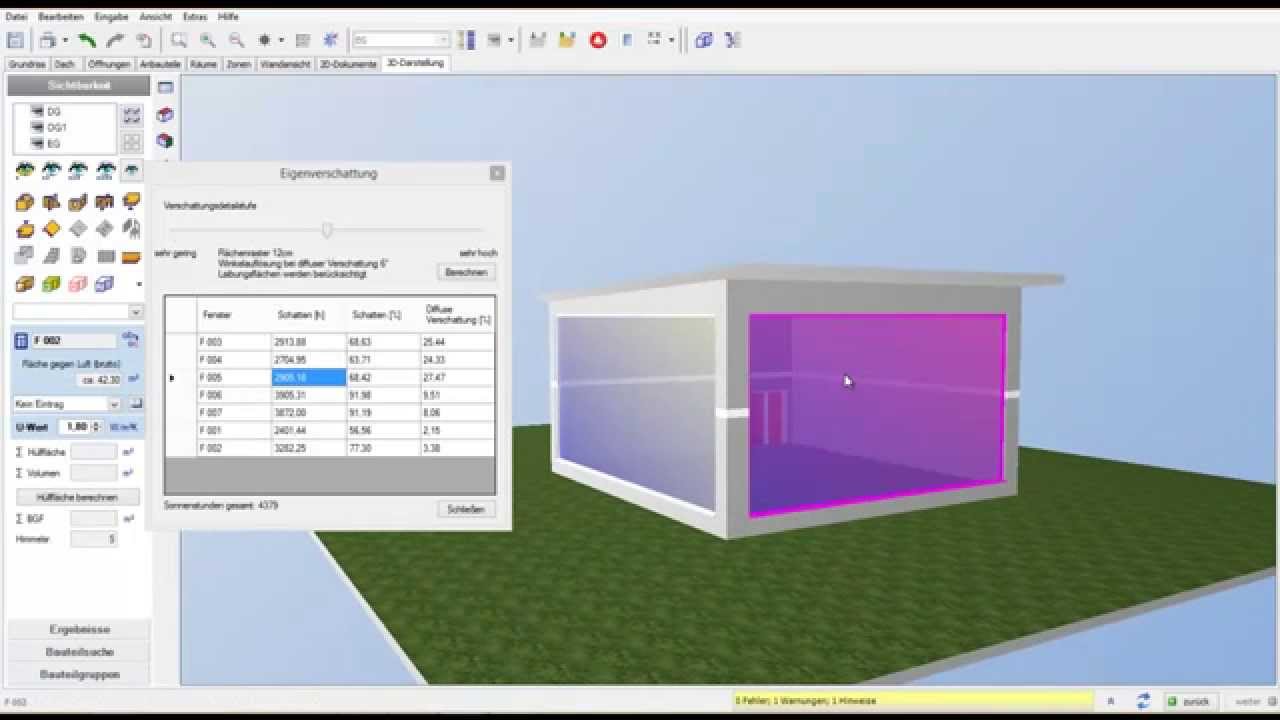Click the zurück button
Viewport: 1280px width, 720px height.
pyautogui.click(x=1189, y=701)
